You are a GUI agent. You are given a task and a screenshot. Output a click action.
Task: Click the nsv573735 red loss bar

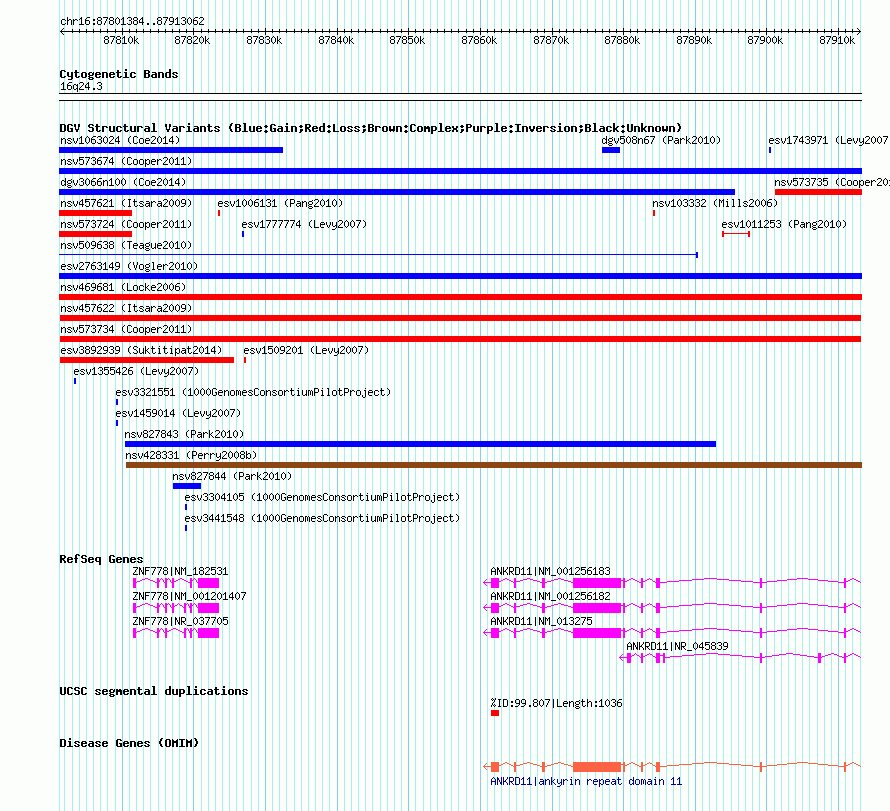point(818,192)
